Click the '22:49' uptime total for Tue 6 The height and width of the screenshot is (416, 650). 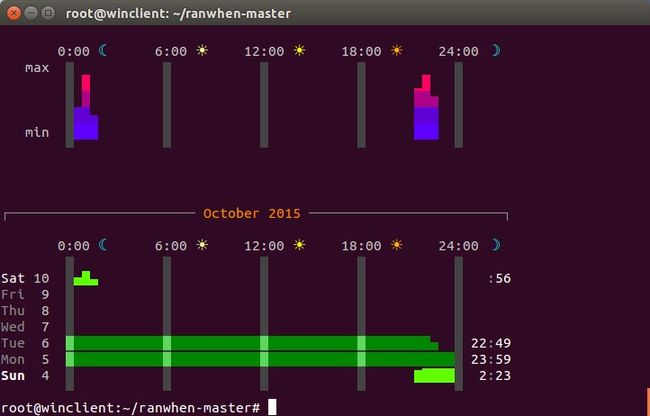point(491,343)
